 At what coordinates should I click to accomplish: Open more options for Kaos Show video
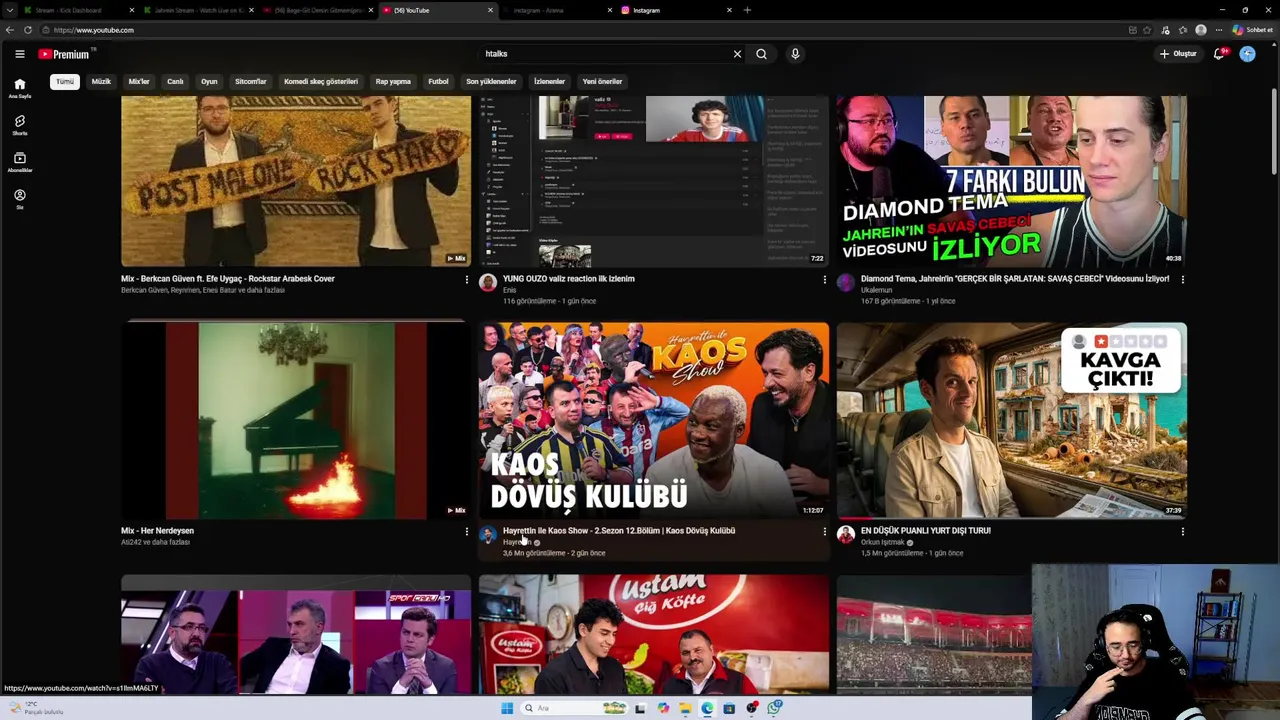[824, 532]
